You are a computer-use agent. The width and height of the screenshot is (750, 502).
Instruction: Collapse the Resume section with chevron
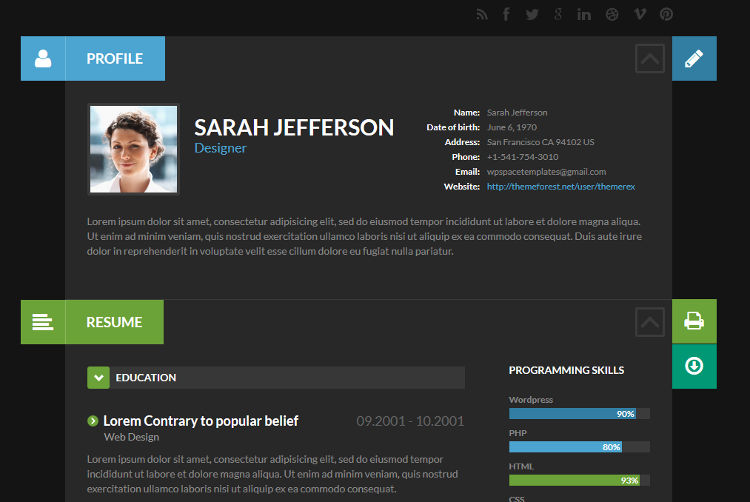650,322
